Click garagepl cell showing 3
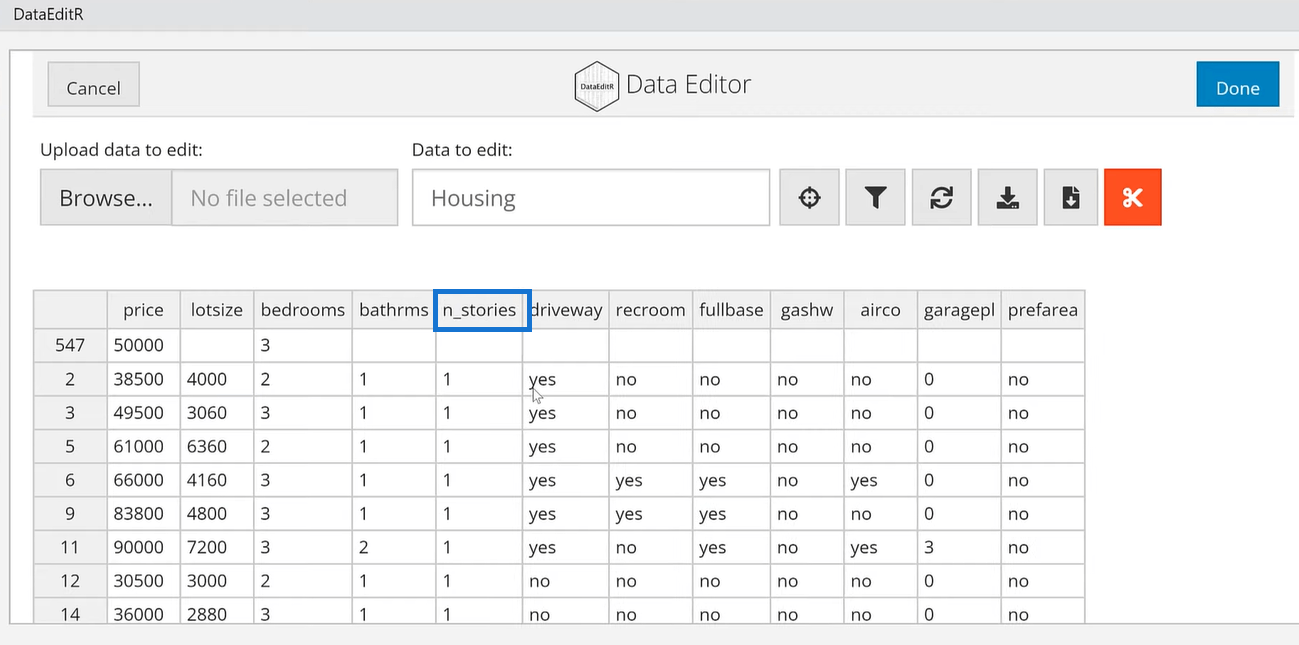The image size is (1299, 645). (x=959, y=546)
